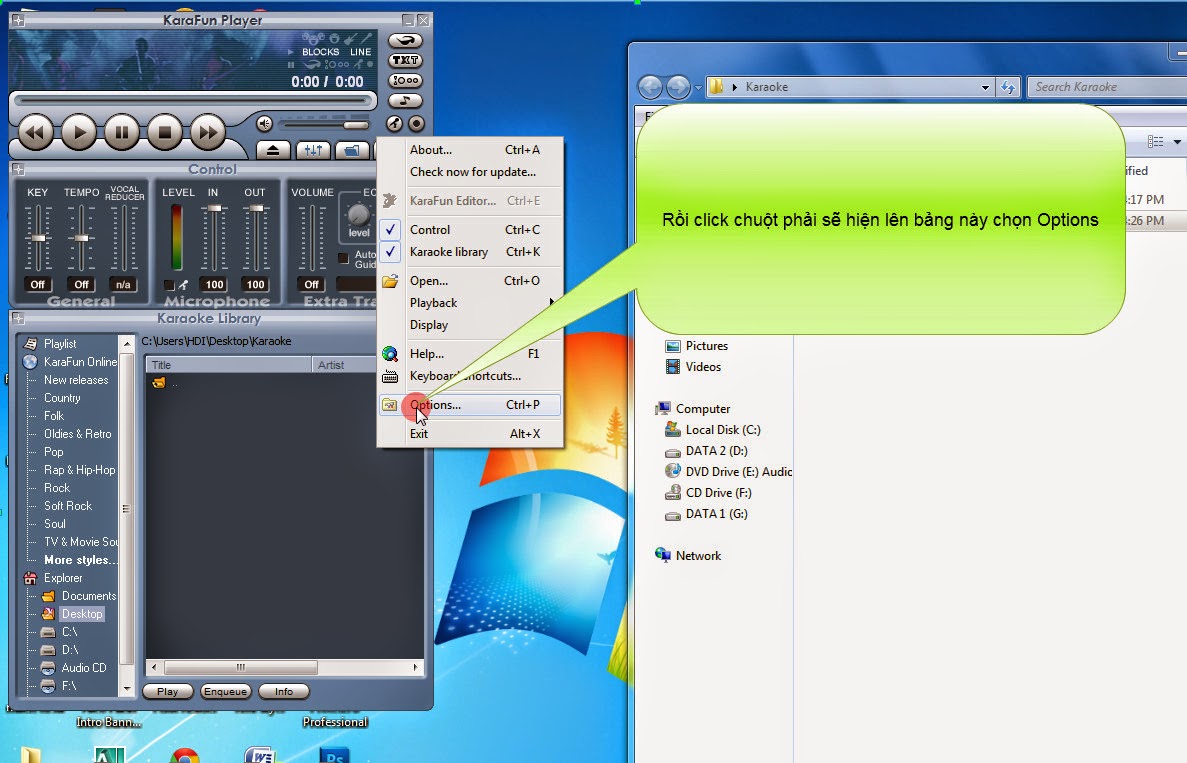The image size is (1187, 763).
Task: Start playback with the Play transport button
Action: 79,132
